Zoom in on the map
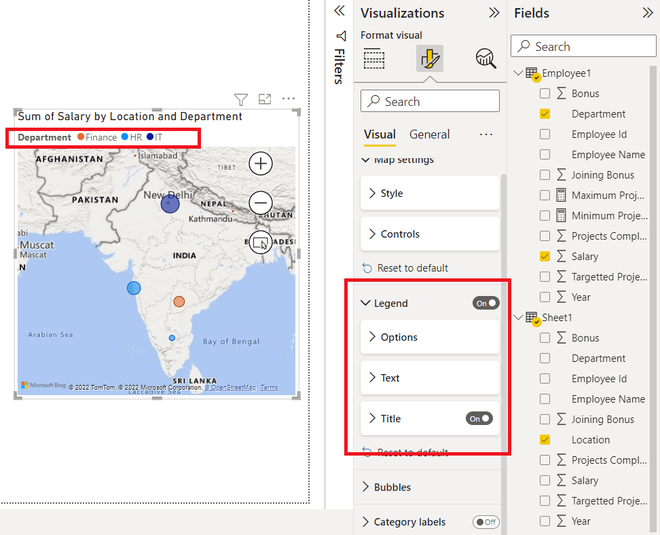 coord(261,163)
